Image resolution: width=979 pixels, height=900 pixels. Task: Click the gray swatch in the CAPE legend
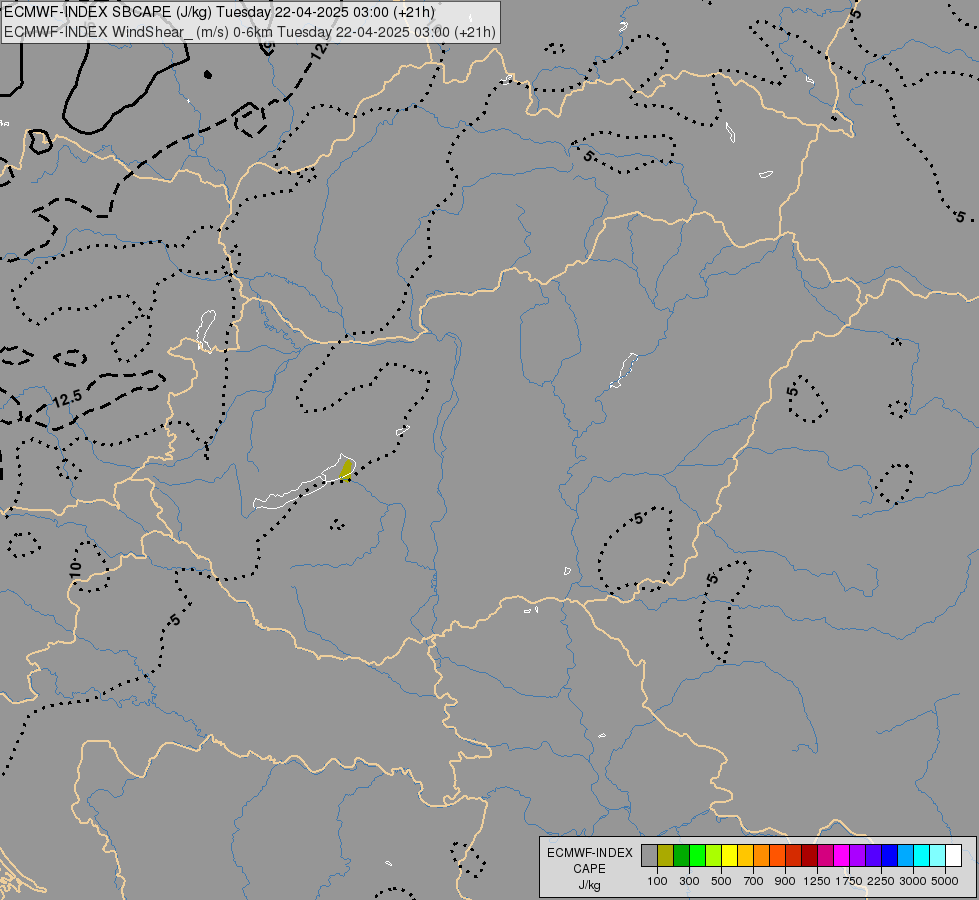click(649, 856)
